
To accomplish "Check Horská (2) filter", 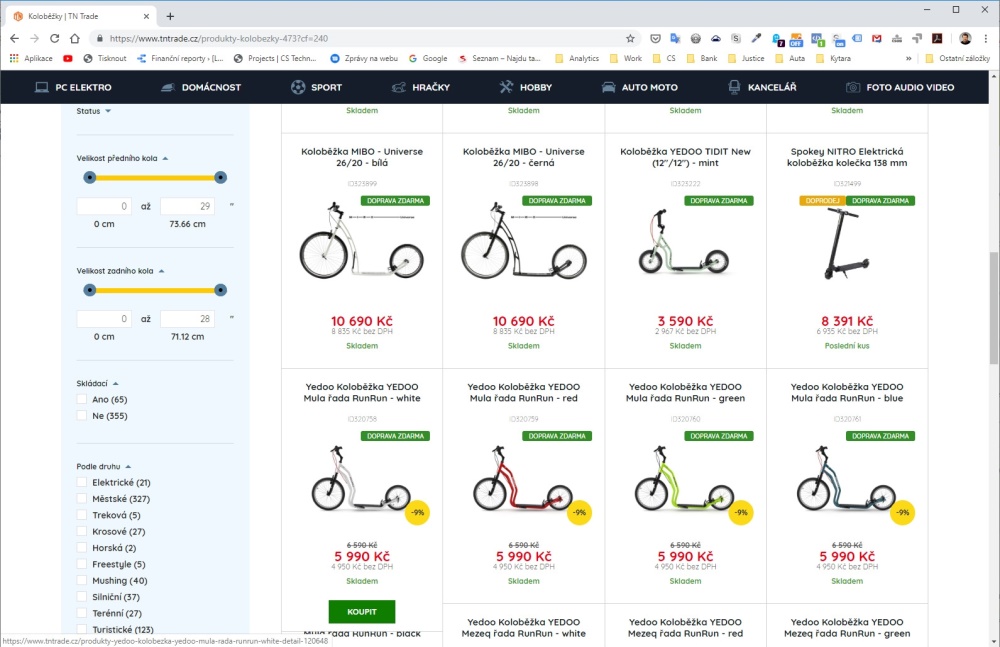I will (x=82, y=547).
